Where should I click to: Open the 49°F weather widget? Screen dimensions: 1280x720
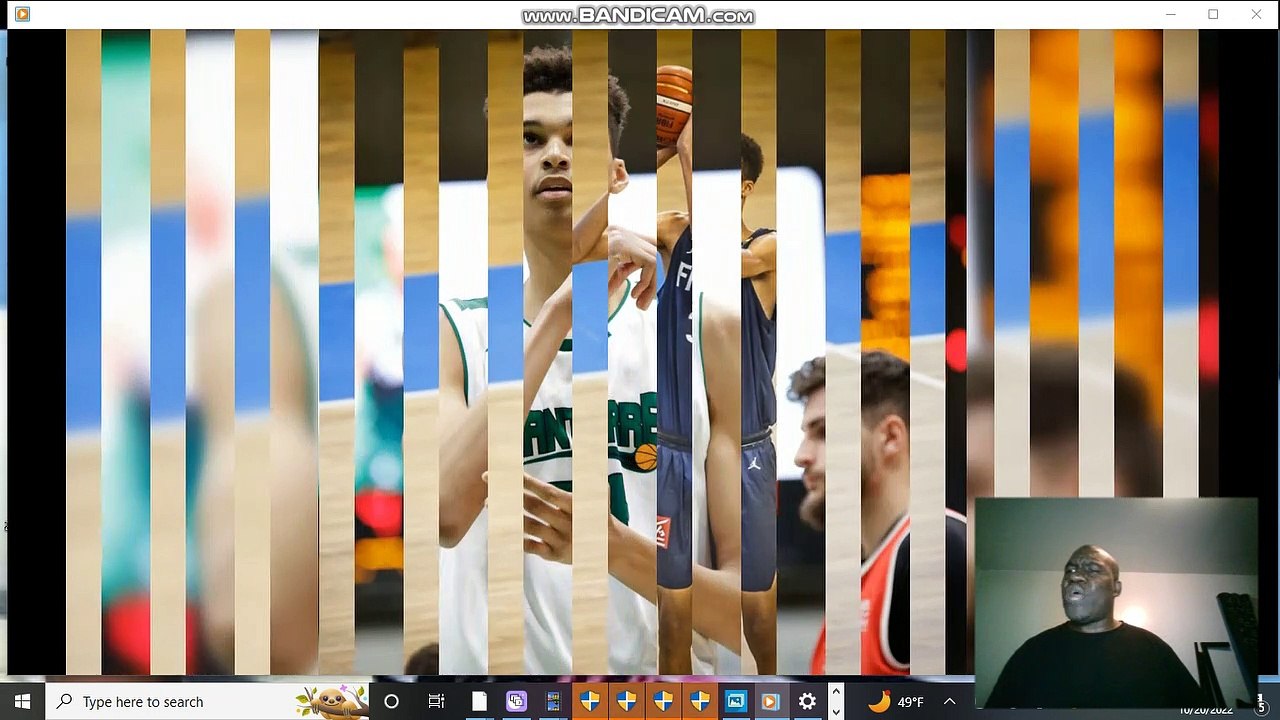(x=896, y=701)
